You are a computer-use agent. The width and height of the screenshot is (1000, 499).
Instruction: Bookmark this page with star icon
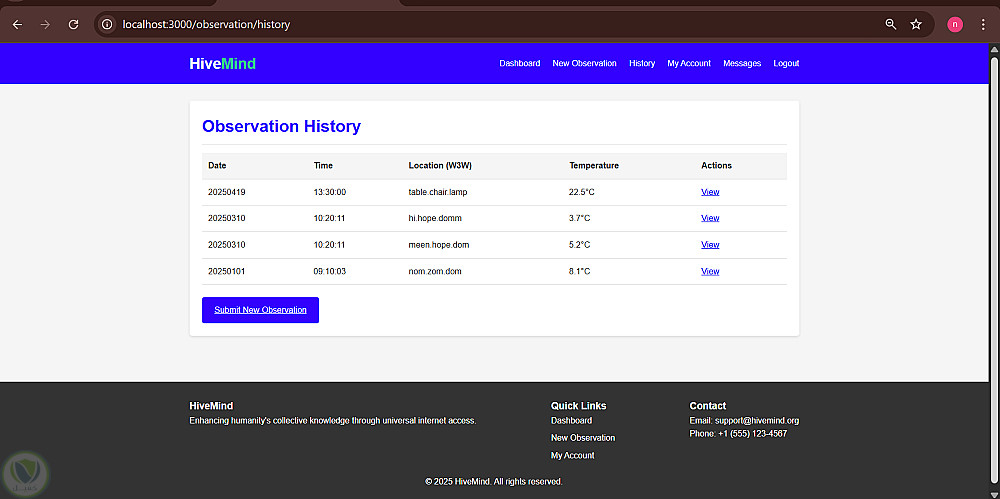pyautogui.click(x=916, y=24)
